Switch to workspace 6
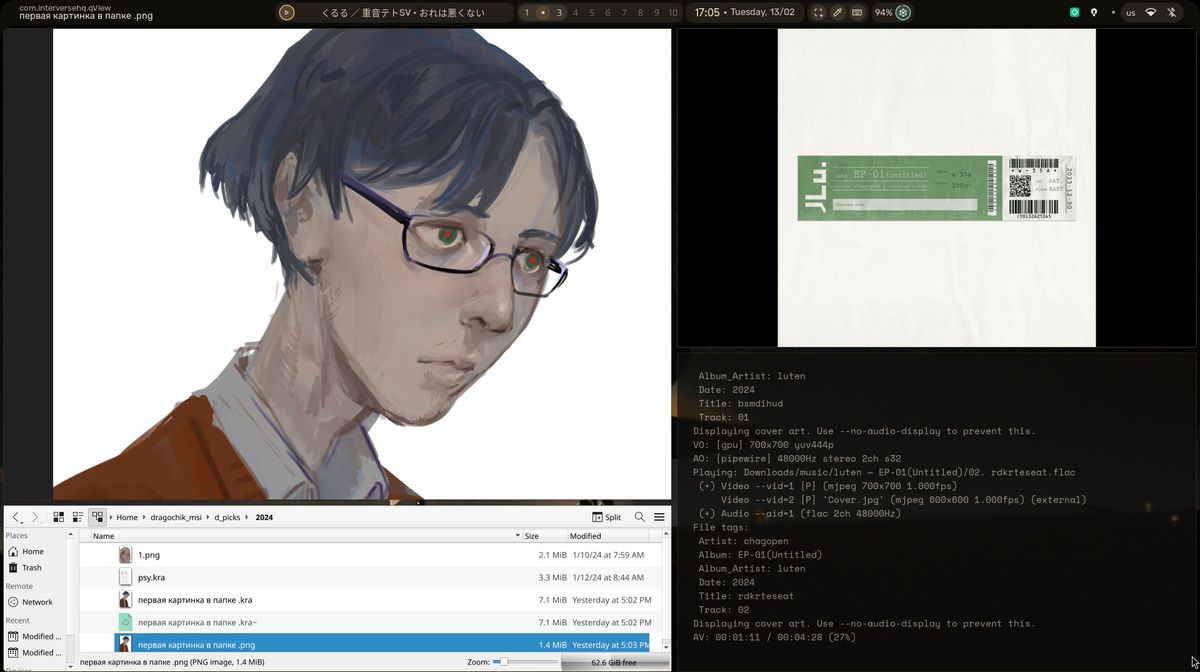The width and height of the screenshot is (1200, 672). (608, 13)
